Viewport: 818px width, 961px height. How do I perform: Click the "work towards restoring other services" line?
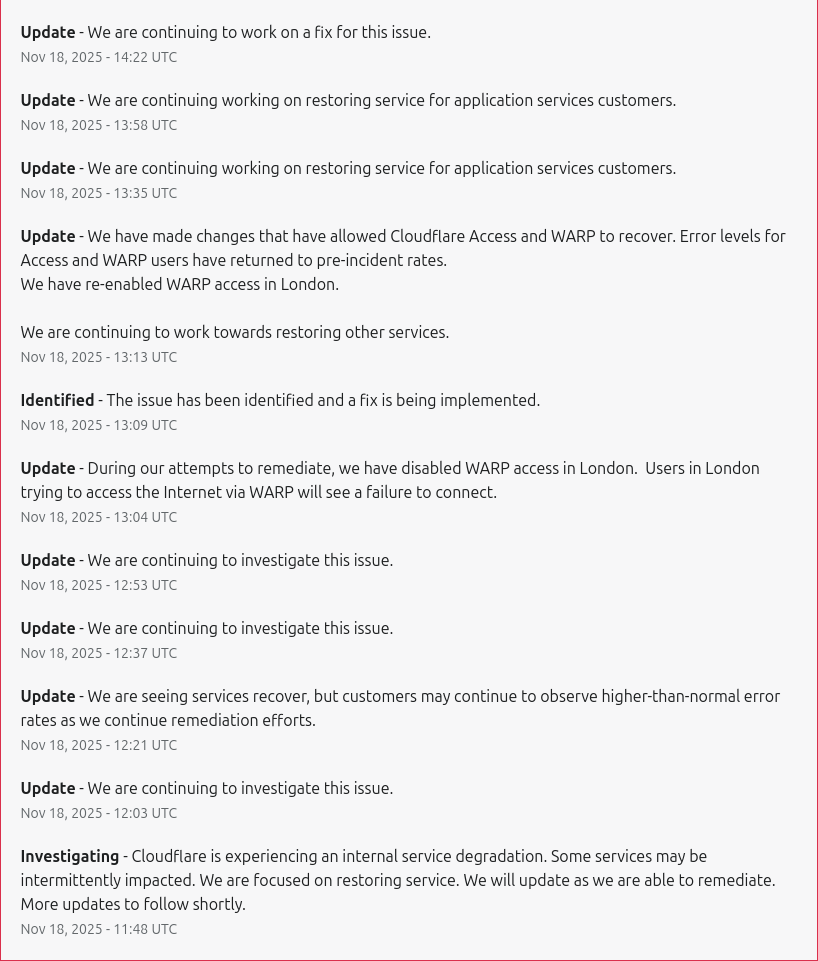235,332
